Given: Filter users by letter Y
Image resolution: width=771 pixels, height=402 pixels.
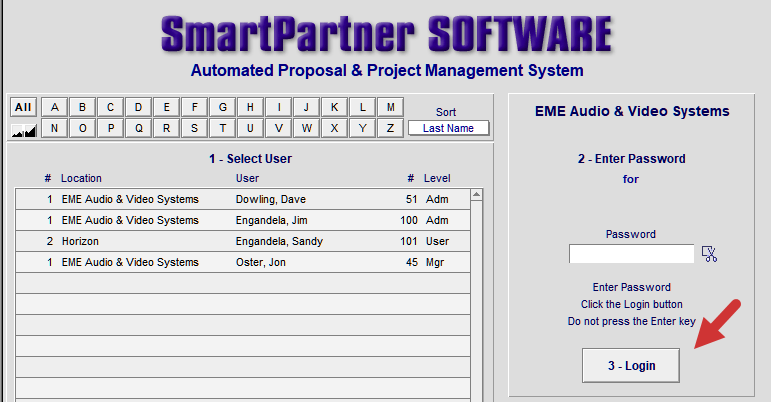Looking at the screenshot, I should pyautogui.click(x=363, y=128).
